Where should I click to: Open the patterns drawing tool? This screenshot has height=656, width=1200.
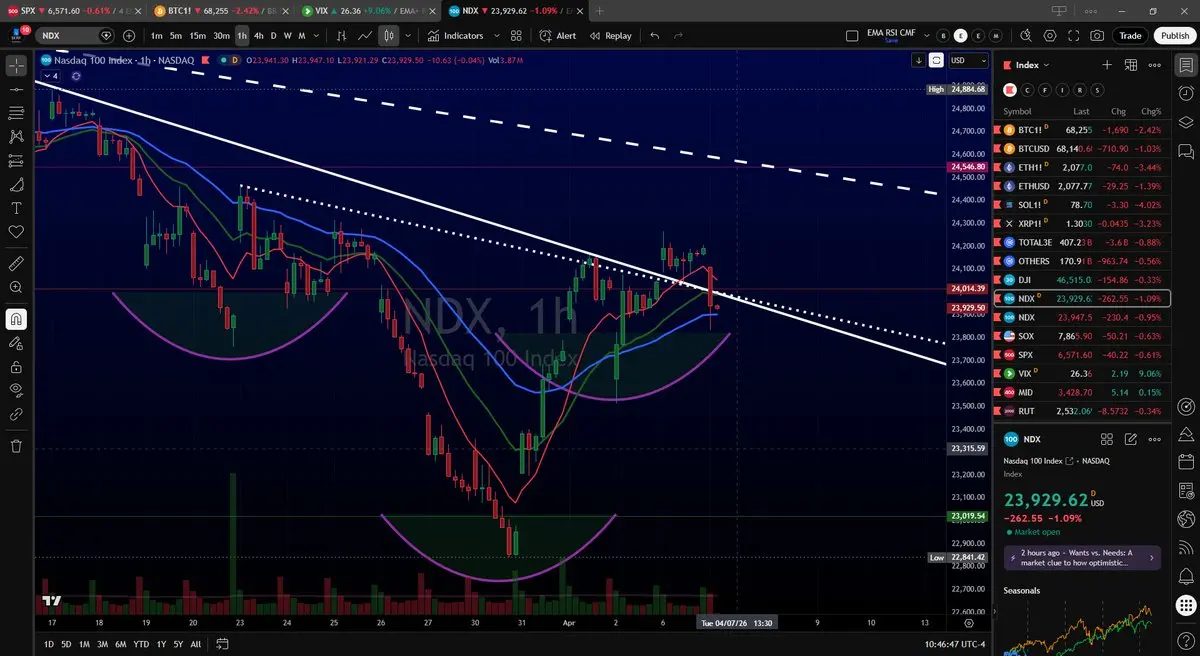tap(16, 137)
